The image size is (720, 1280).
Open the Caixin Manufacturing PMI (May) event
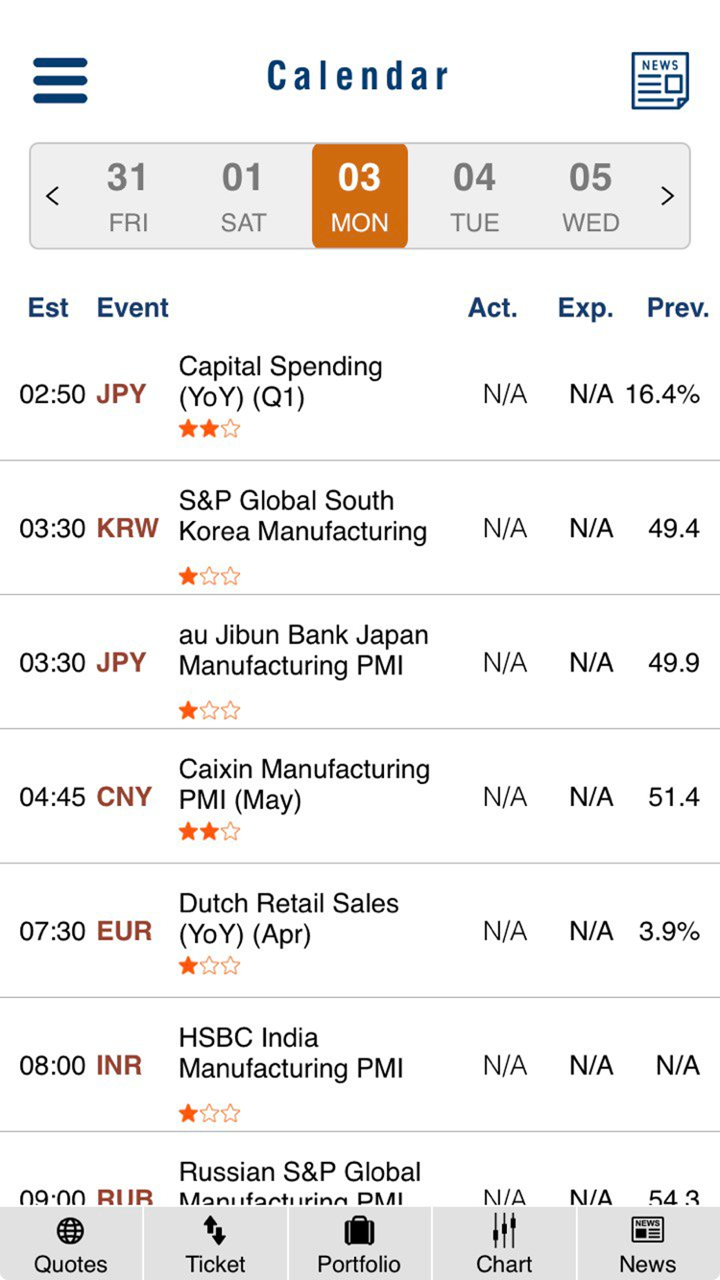pyautogui.click(x=304, y=784)
